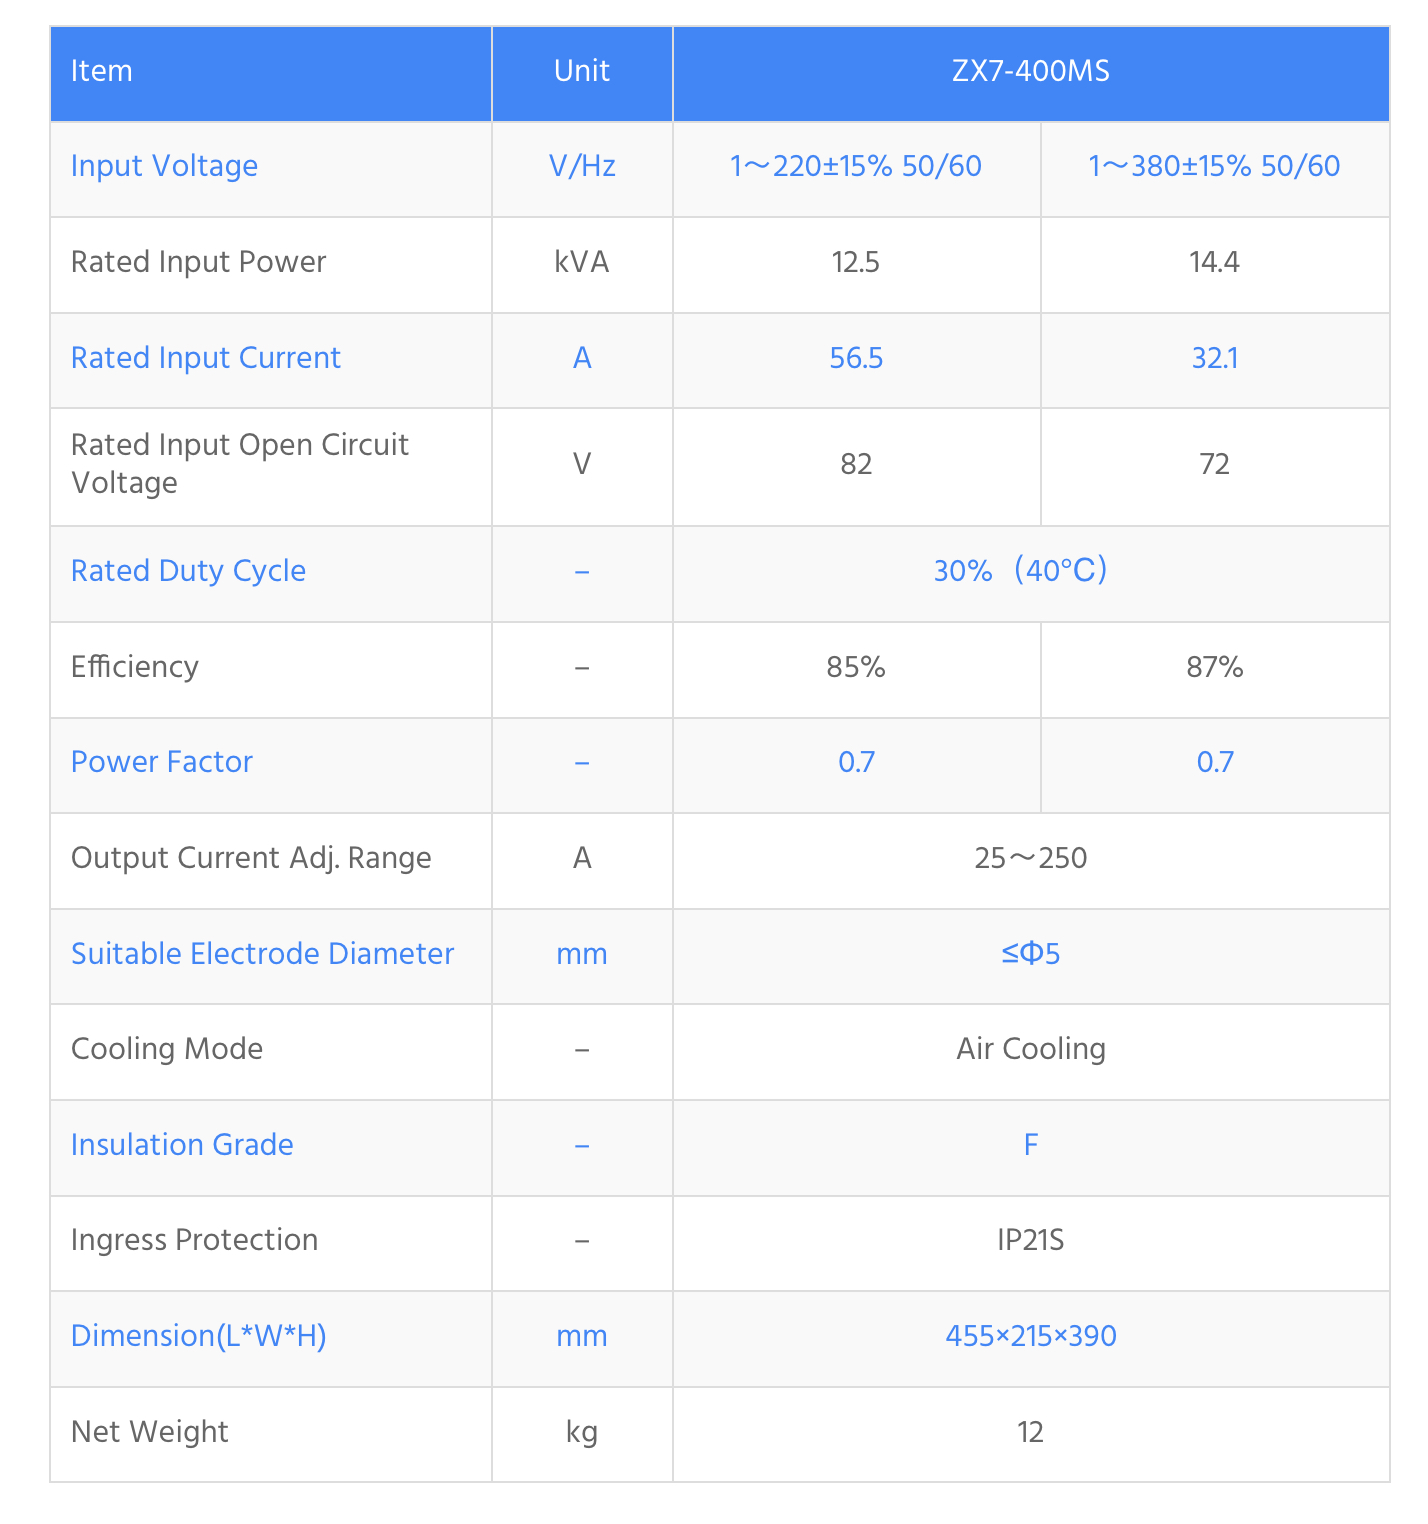Click the 87% efficiency value
The height and width of the screenshot is (1524, 1428).
click(1214, 668)
